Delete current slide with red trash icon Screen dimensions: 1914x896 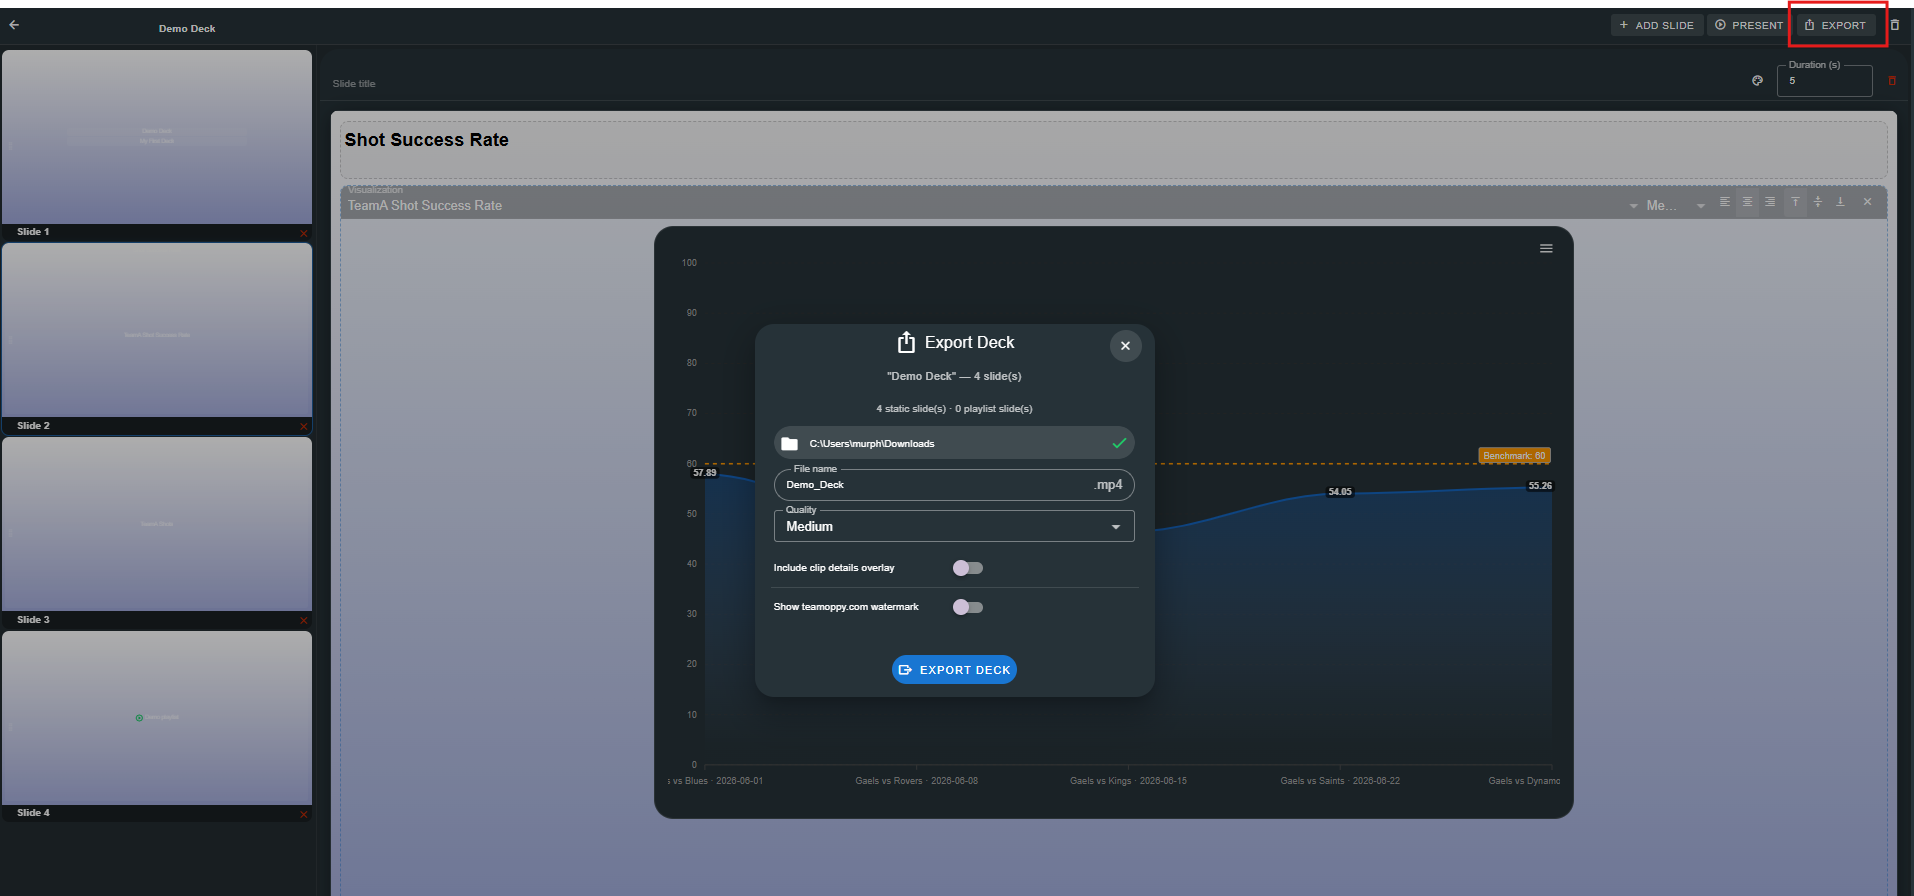[x=1891, y=80]
